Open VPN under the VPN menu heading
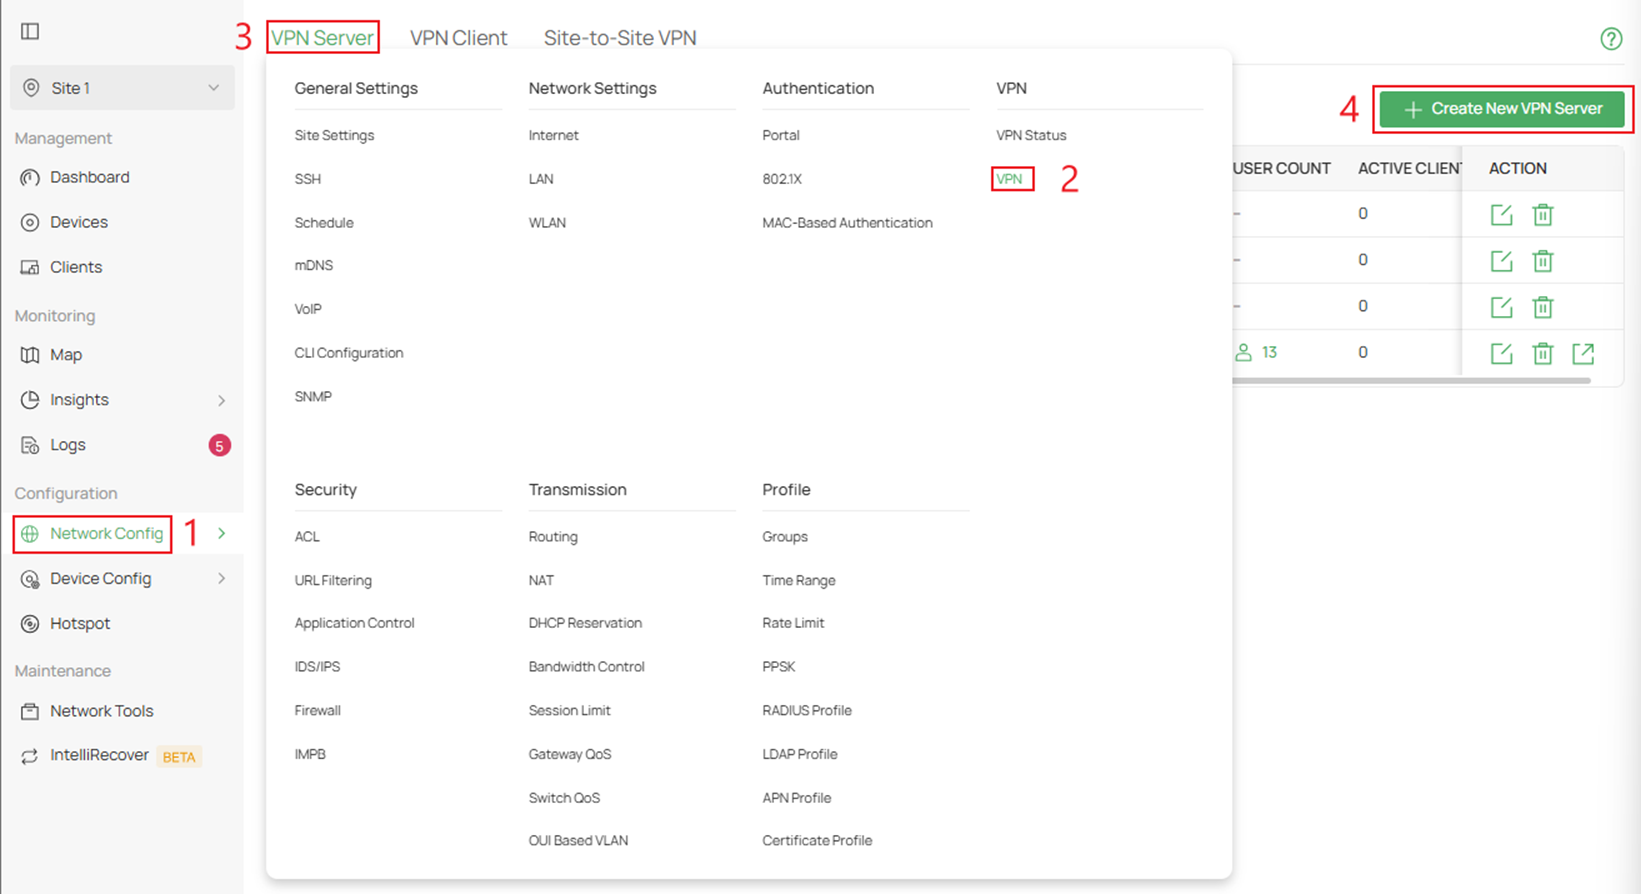Screen dimensions: 1641x894 point(1009,179)
